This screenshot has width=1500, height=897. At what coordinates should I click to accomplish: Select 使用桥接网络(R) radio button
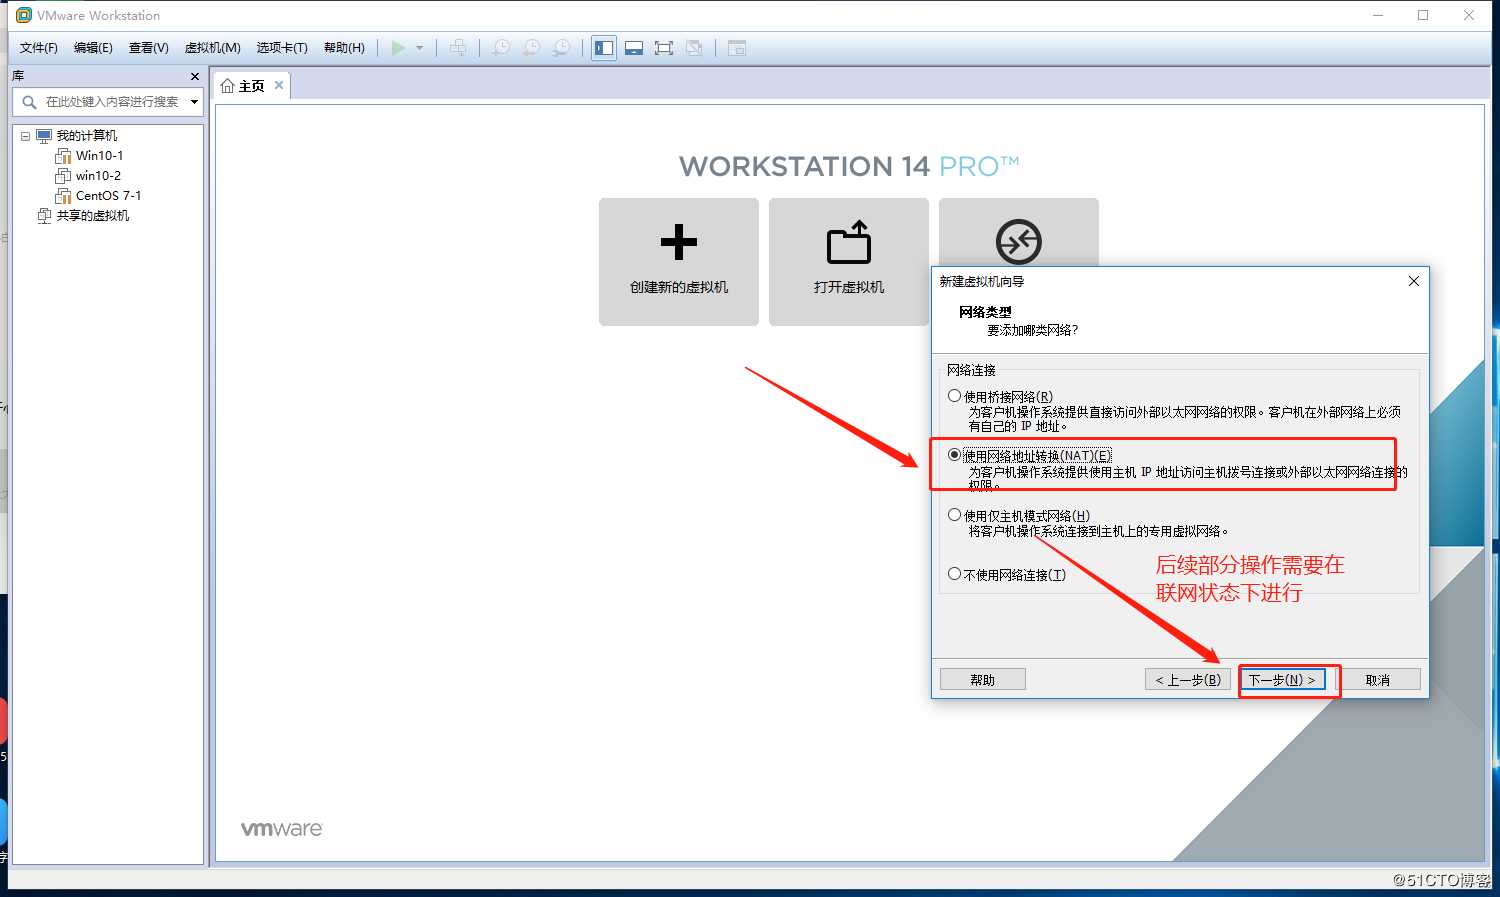[954, 396]
